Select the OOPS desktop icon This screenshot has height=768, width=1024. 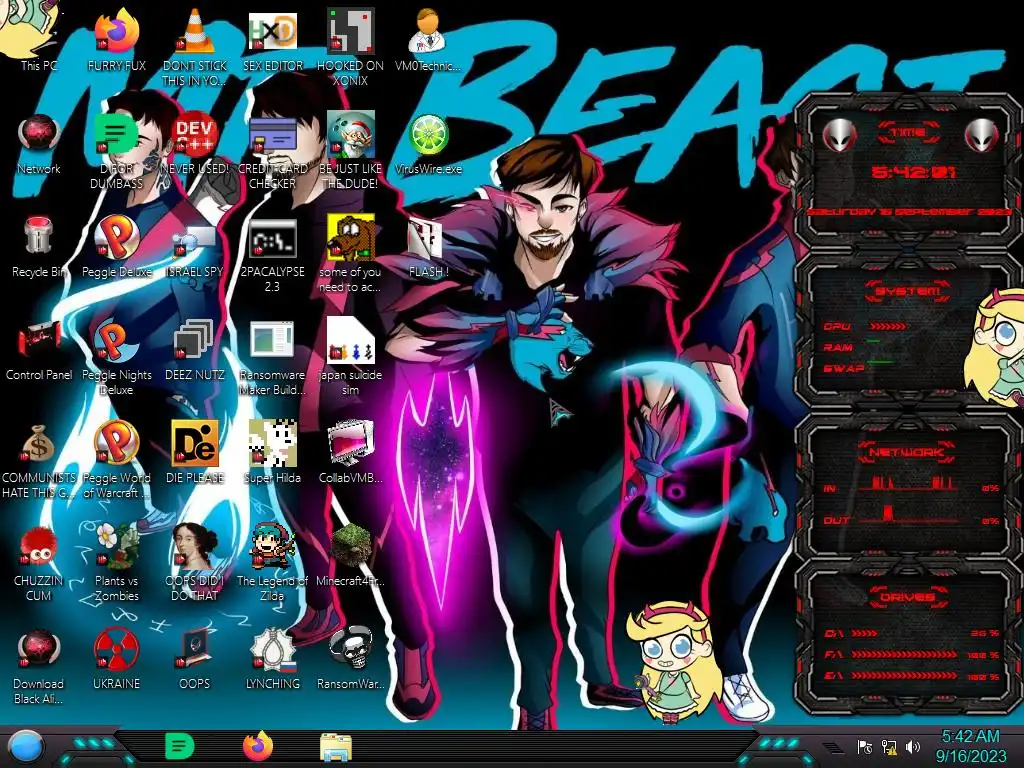click(x=195, y=660)
